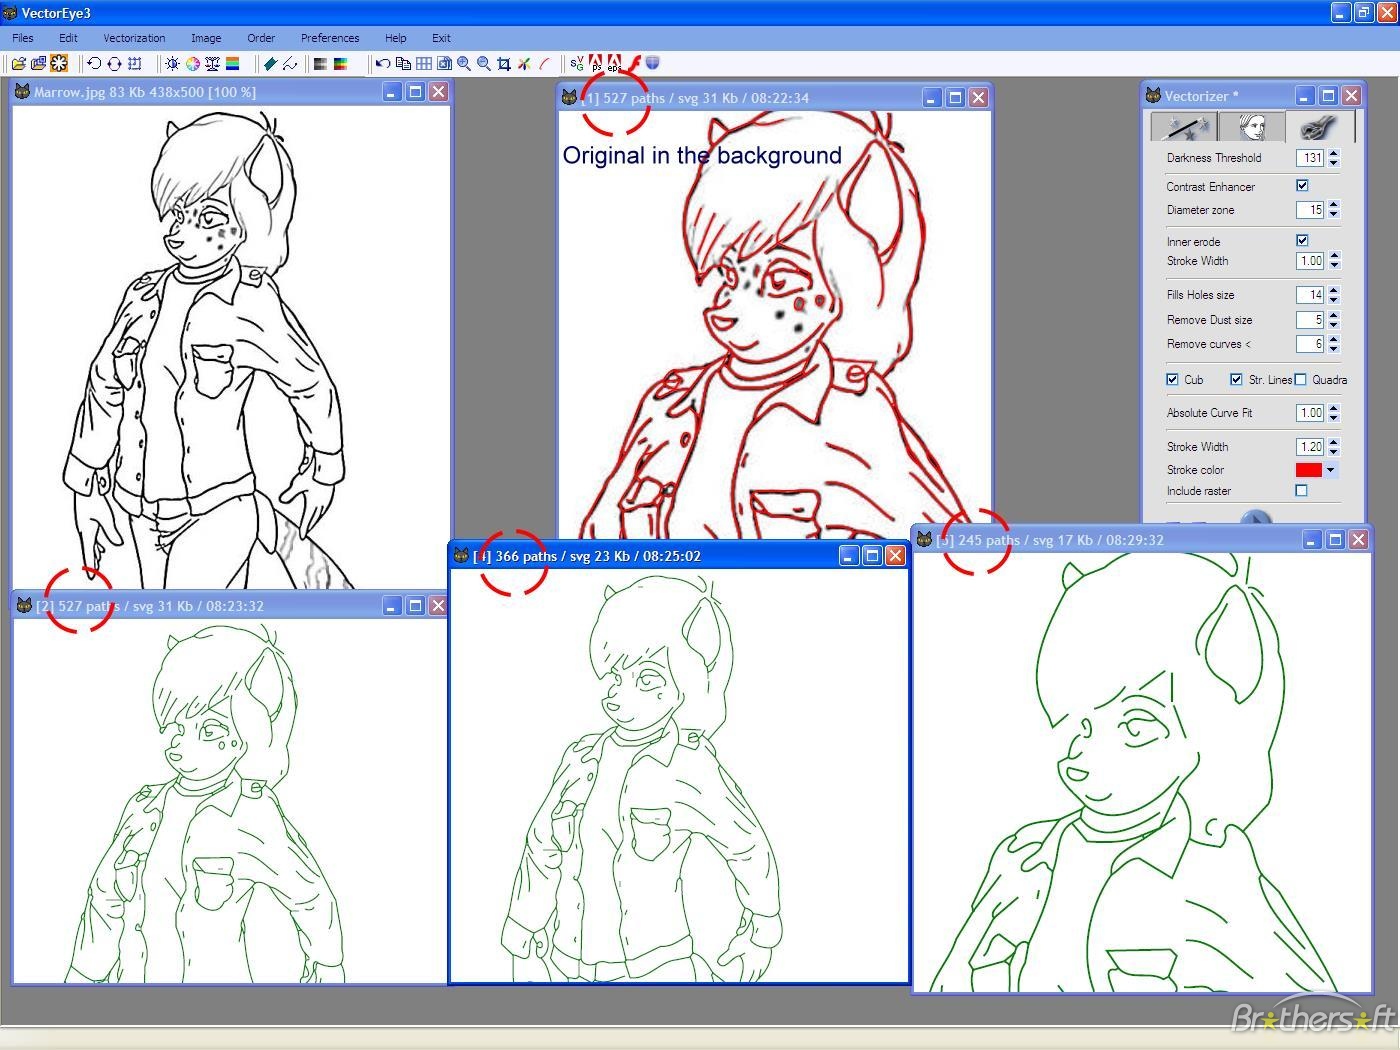Open the Preferences menu
Viewport: 1400px width, 1050px height.
[x=330, y=38]
